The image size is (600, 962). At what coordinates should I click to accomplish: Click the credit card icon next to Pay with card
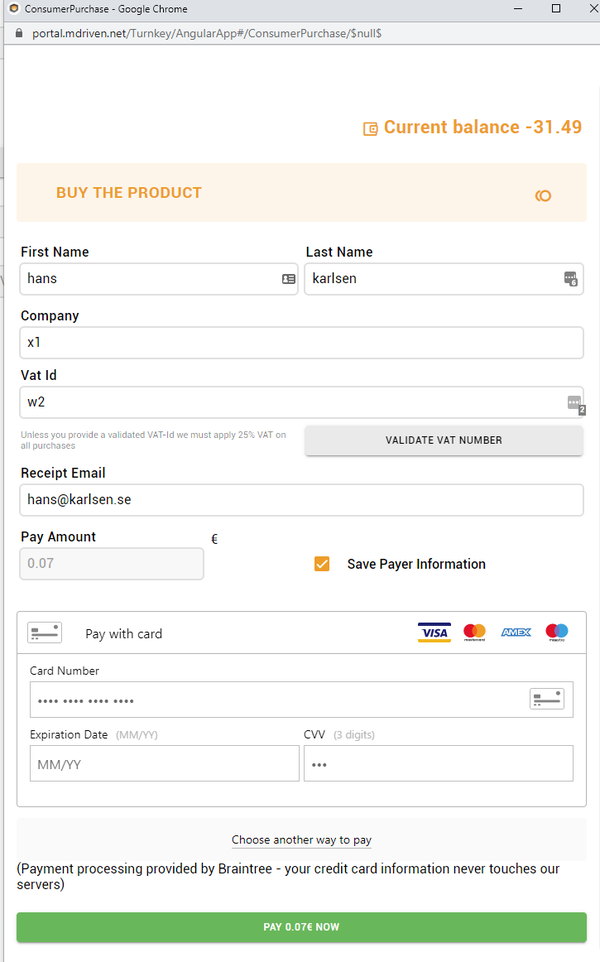[x=45, y=633]
